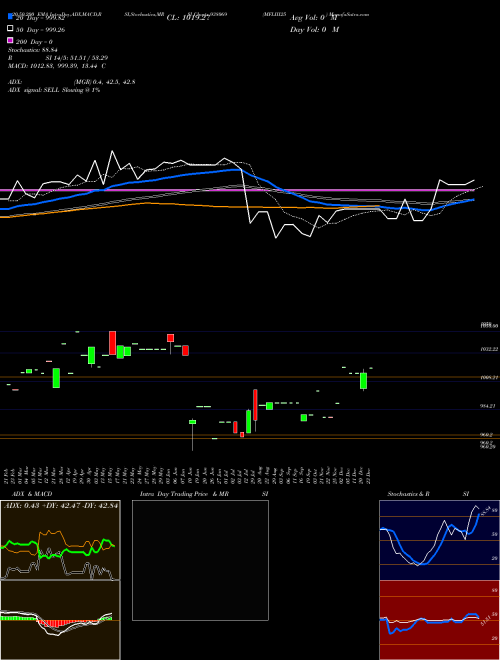Click the blue 20 Day legend swatch
Image resolution: width=500 pixels, height=660 pixels.
coord(10,16)
